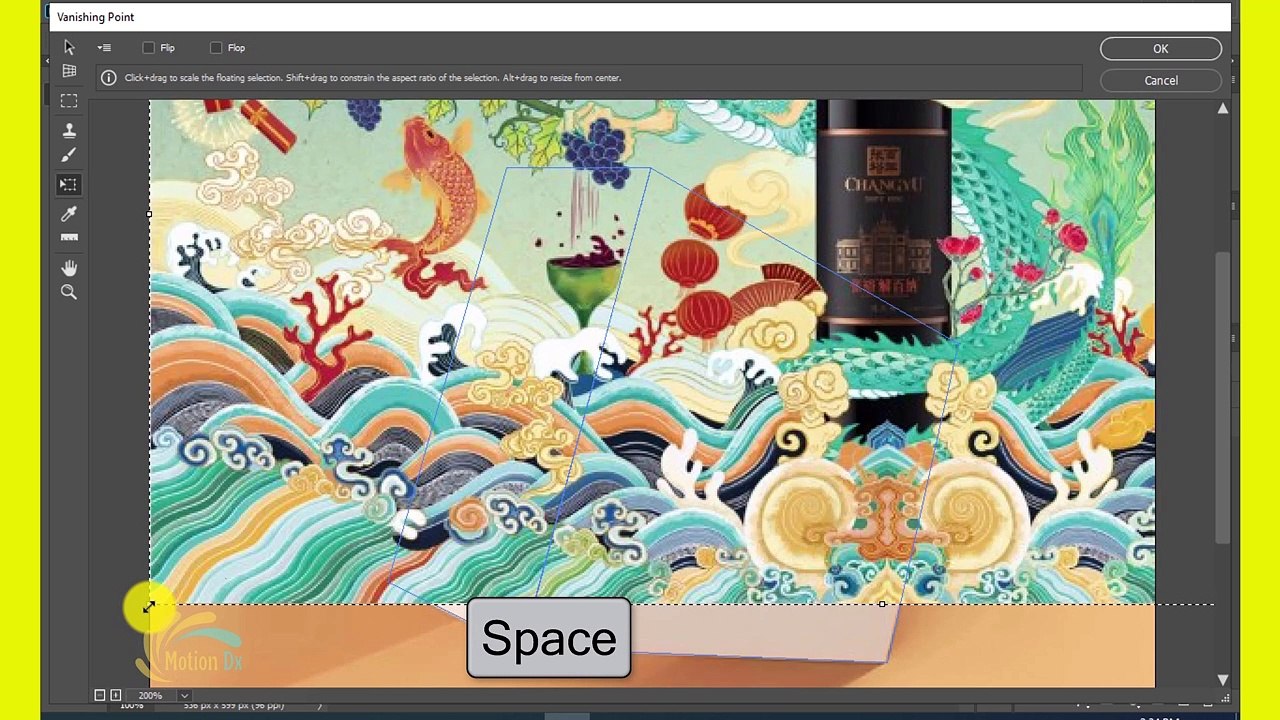Enable the Flop checkbox
The height and width of the screenshot is (720, 1280).
(x=216, y=48)
